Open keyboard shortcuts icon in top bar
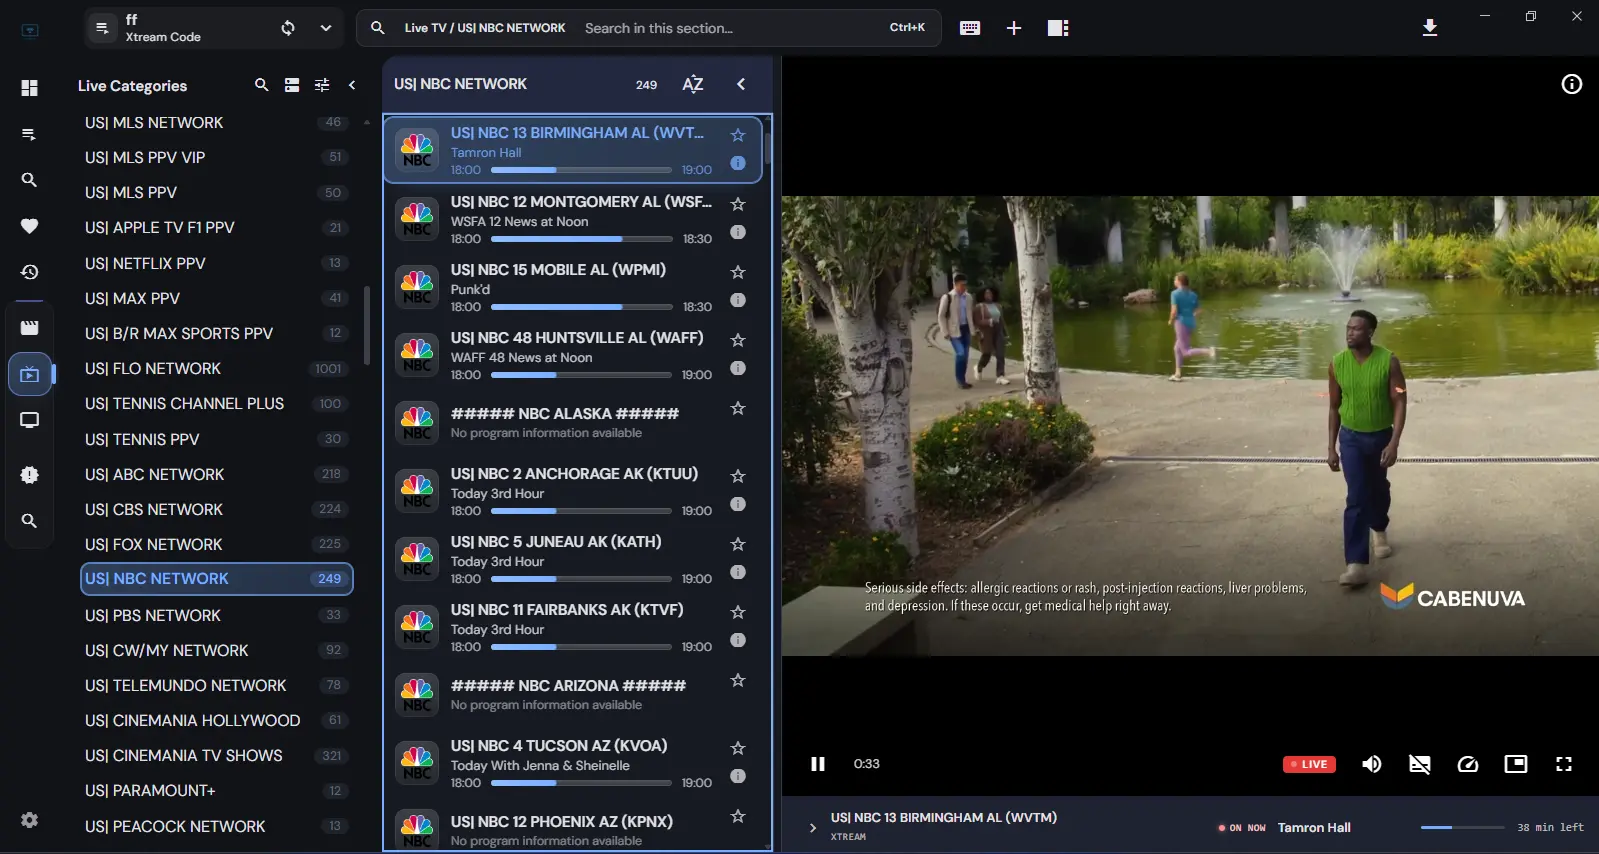This screenshot has width=1599, height=854. coord(970,28)
